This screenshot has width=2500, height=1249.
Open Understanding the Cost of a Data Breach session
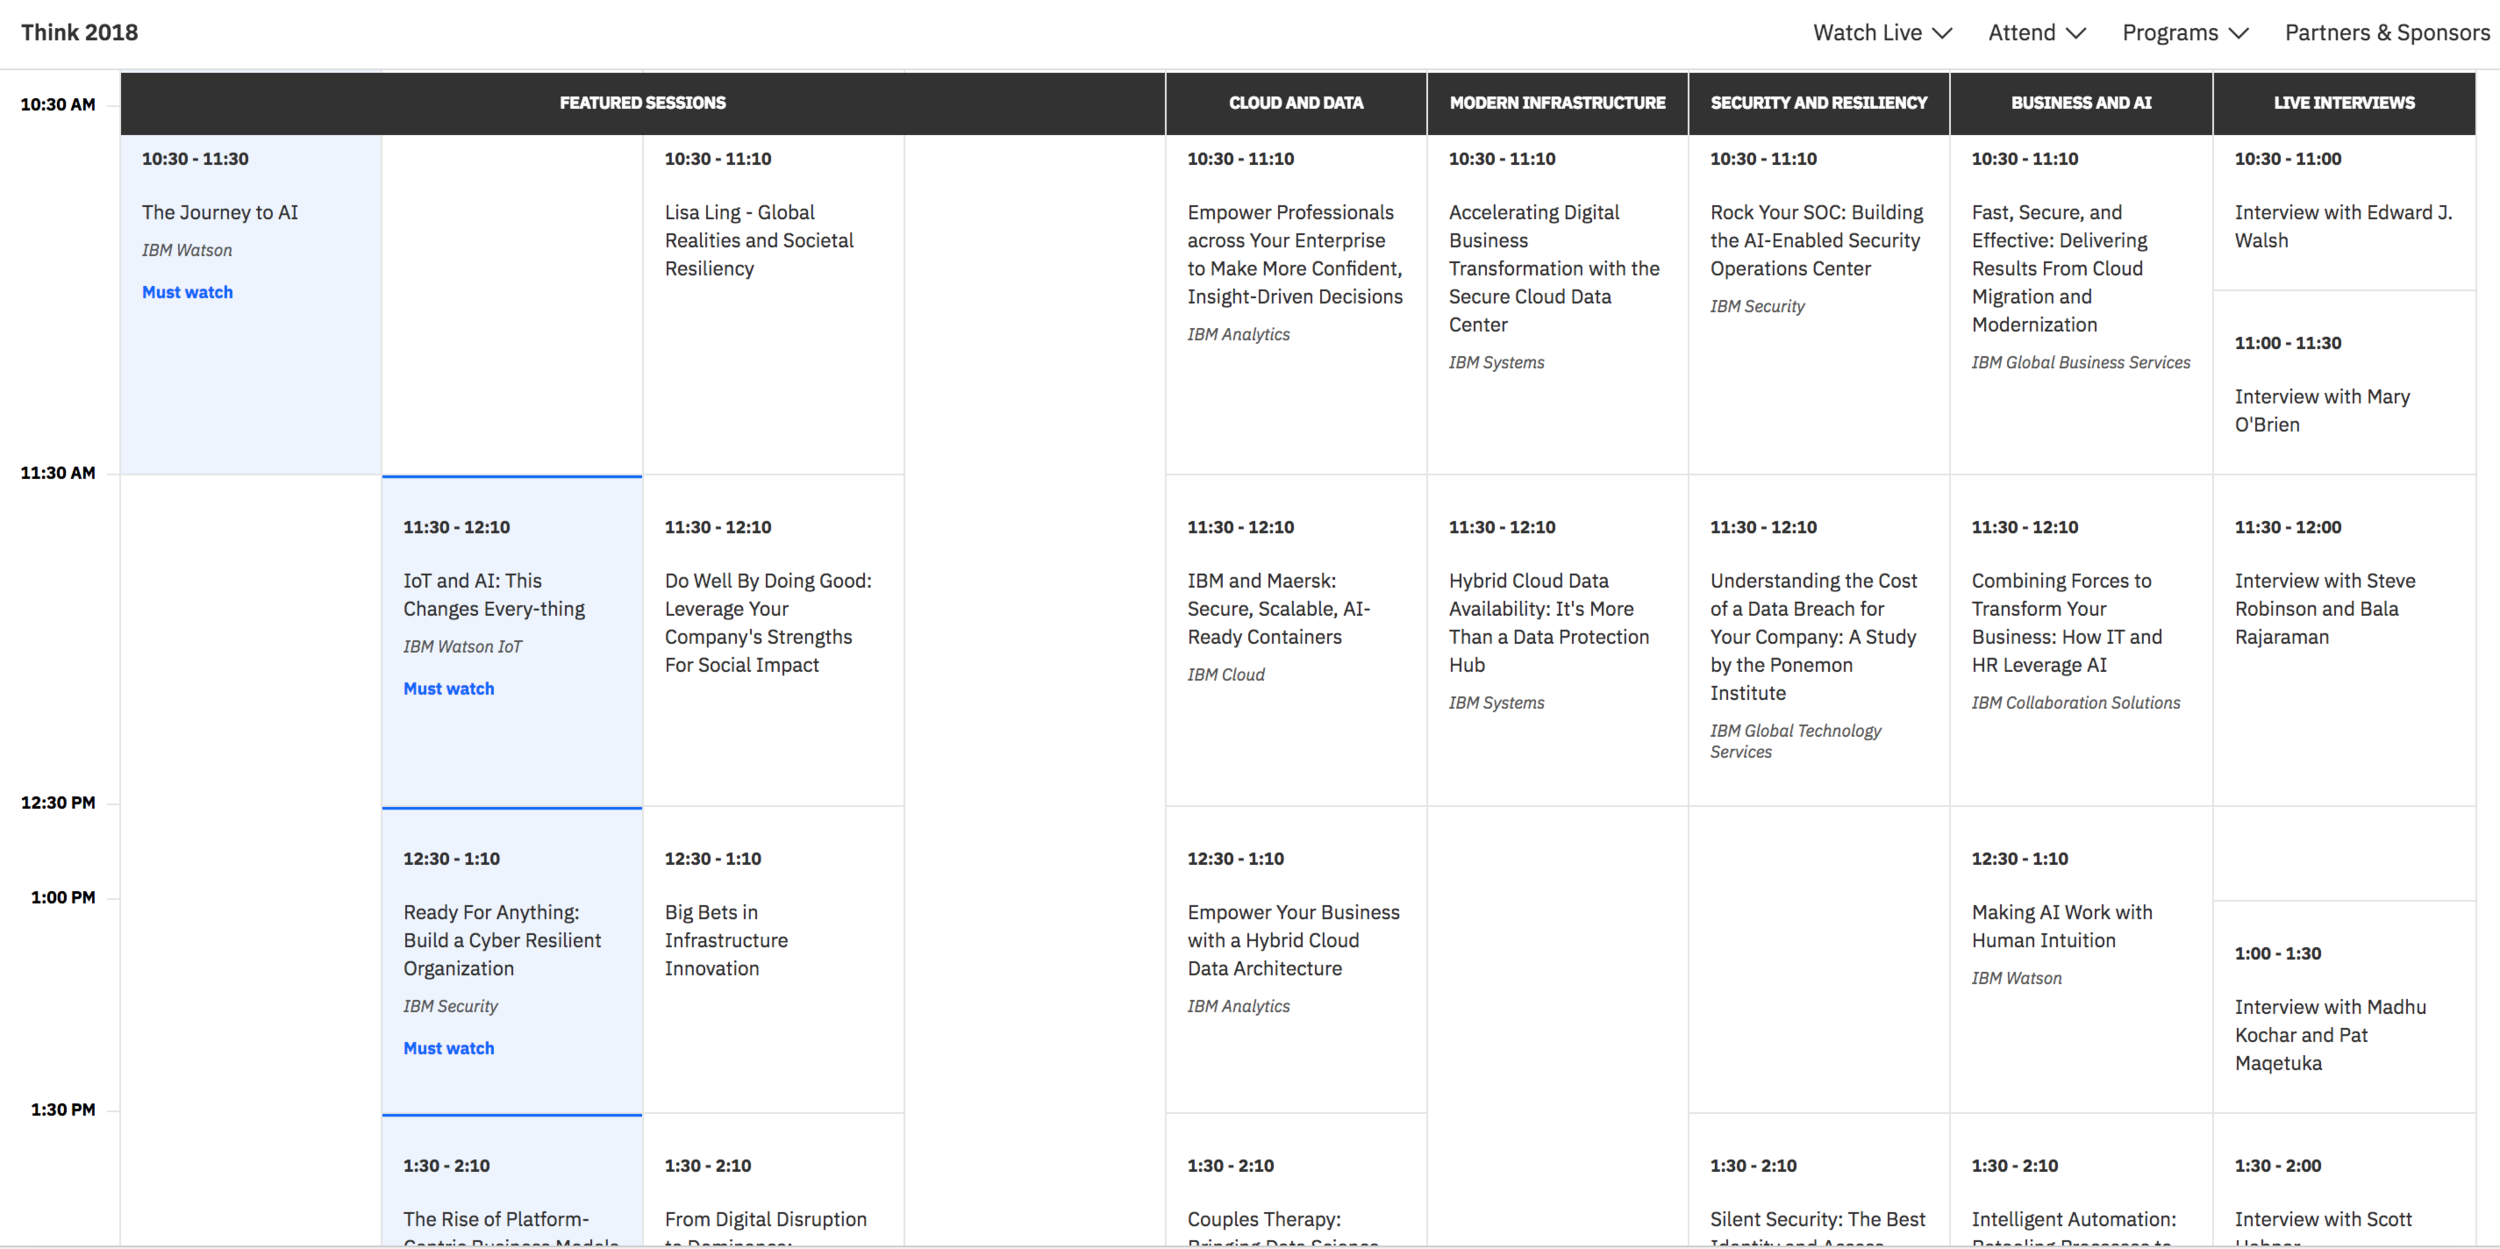(x=1813, y=636)
